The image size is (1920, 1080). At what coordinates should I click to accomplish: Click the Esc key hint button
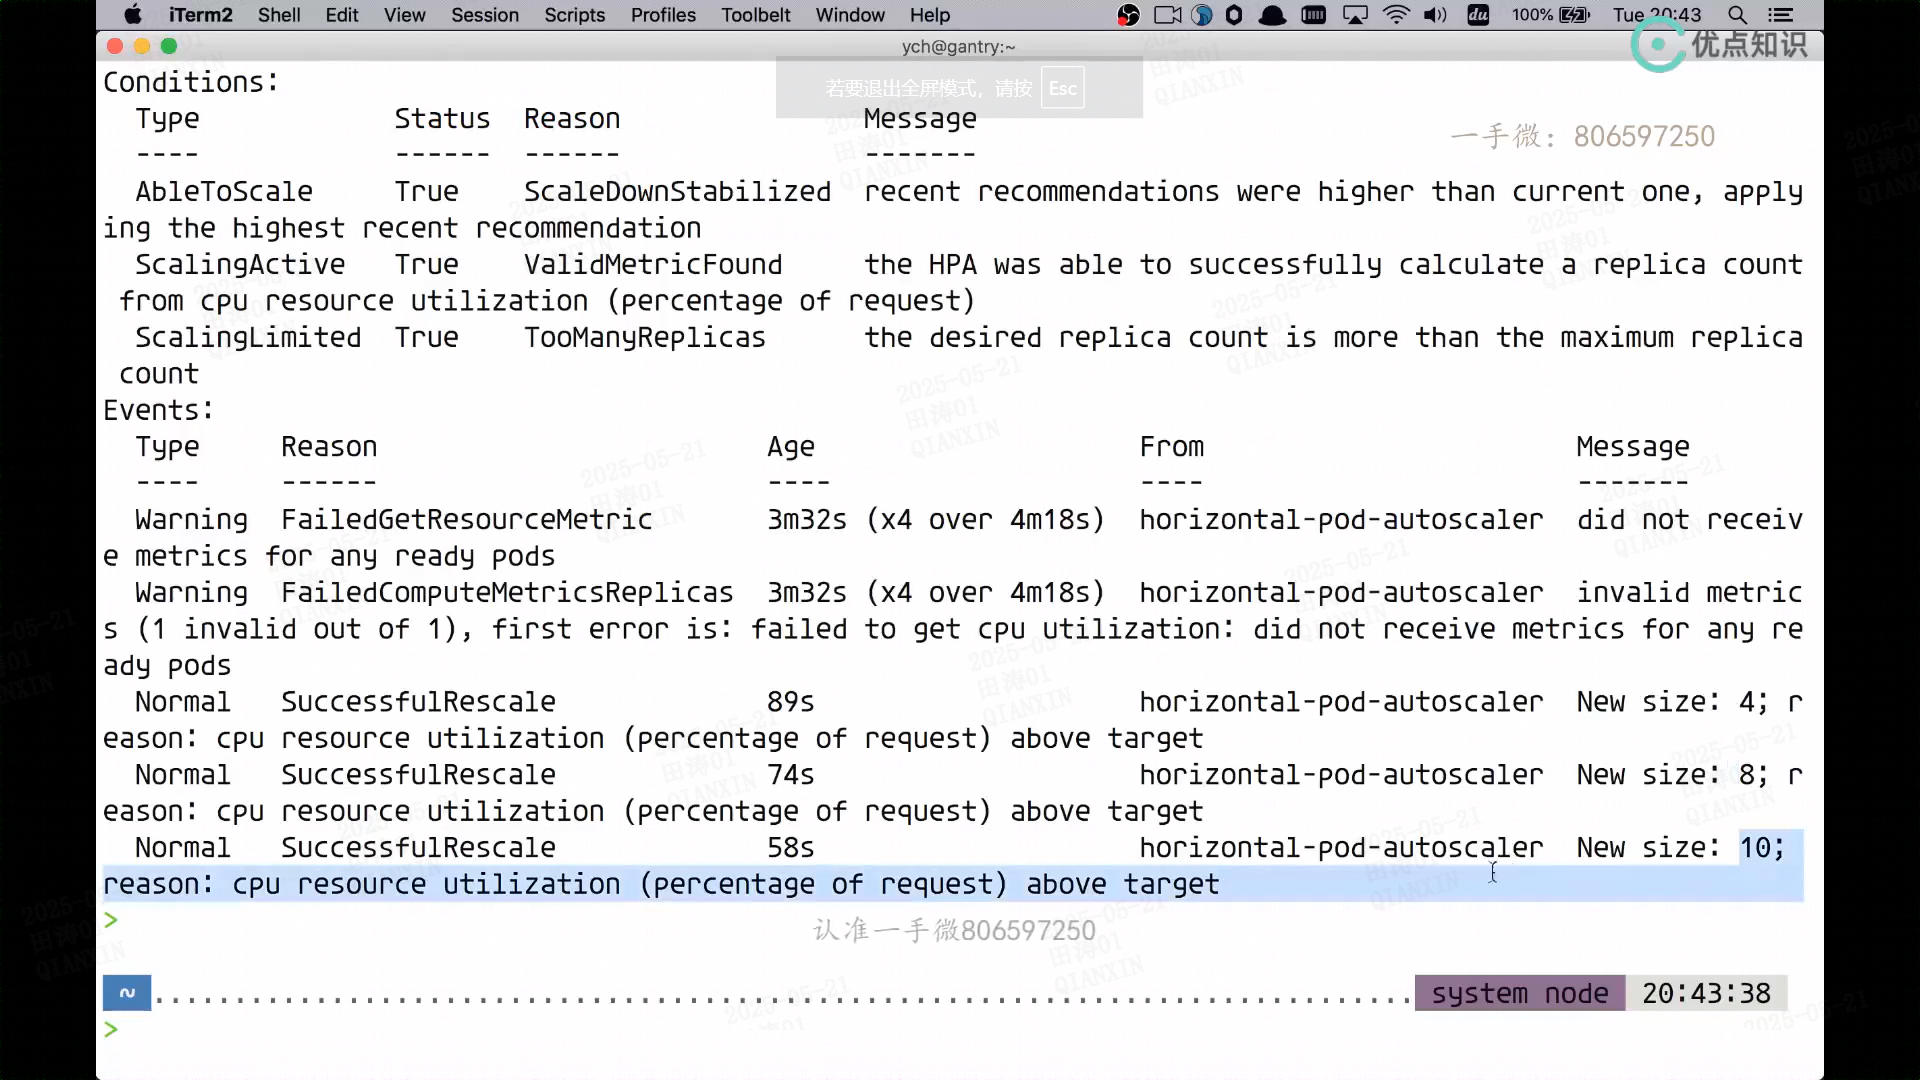tap(1062, 88)
